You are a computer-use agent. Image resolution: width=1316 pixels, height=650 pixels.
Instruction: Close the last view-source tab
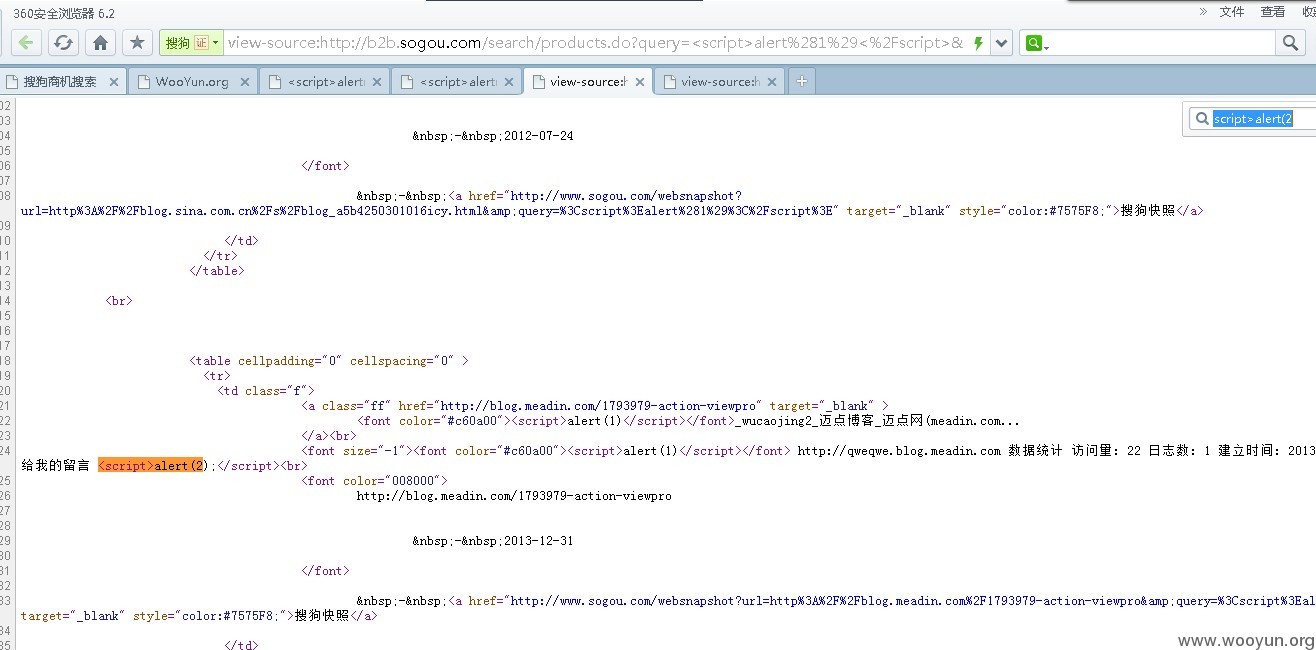(772, 82)
